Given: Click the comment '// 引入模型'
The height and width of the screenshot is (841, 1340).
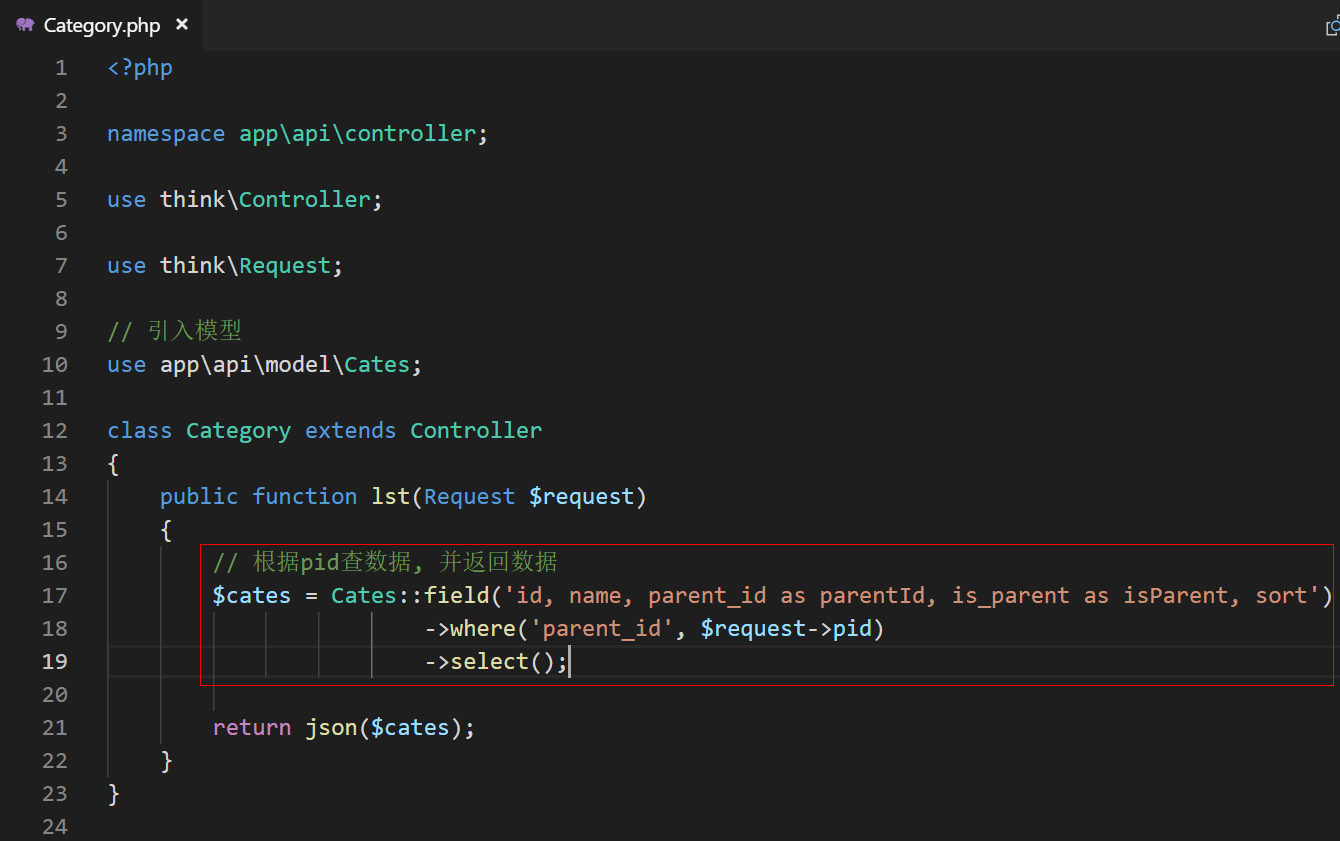Looking at the screenshot, I should [174, 331].
